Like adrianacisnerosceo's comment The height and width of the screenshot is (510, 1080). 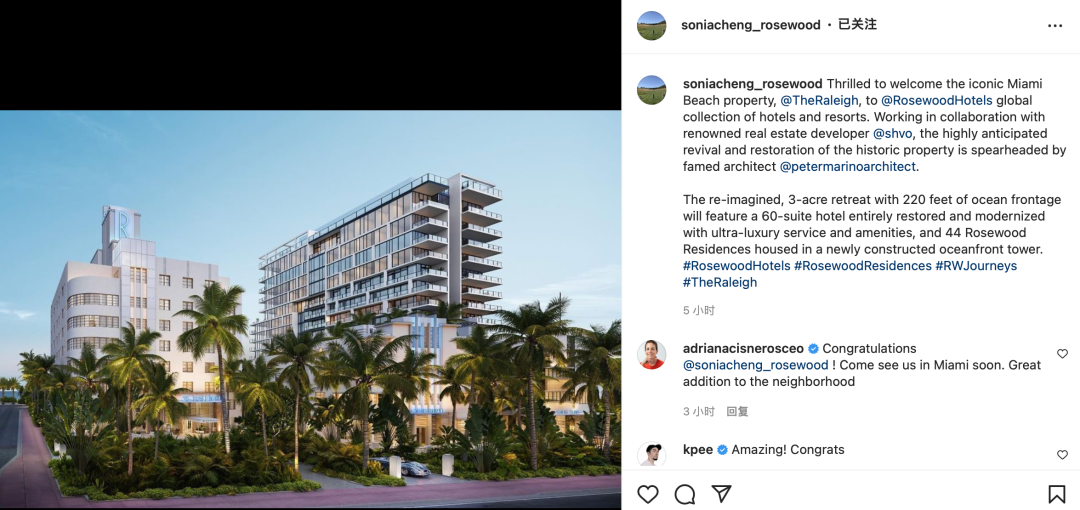[1062, 354]
